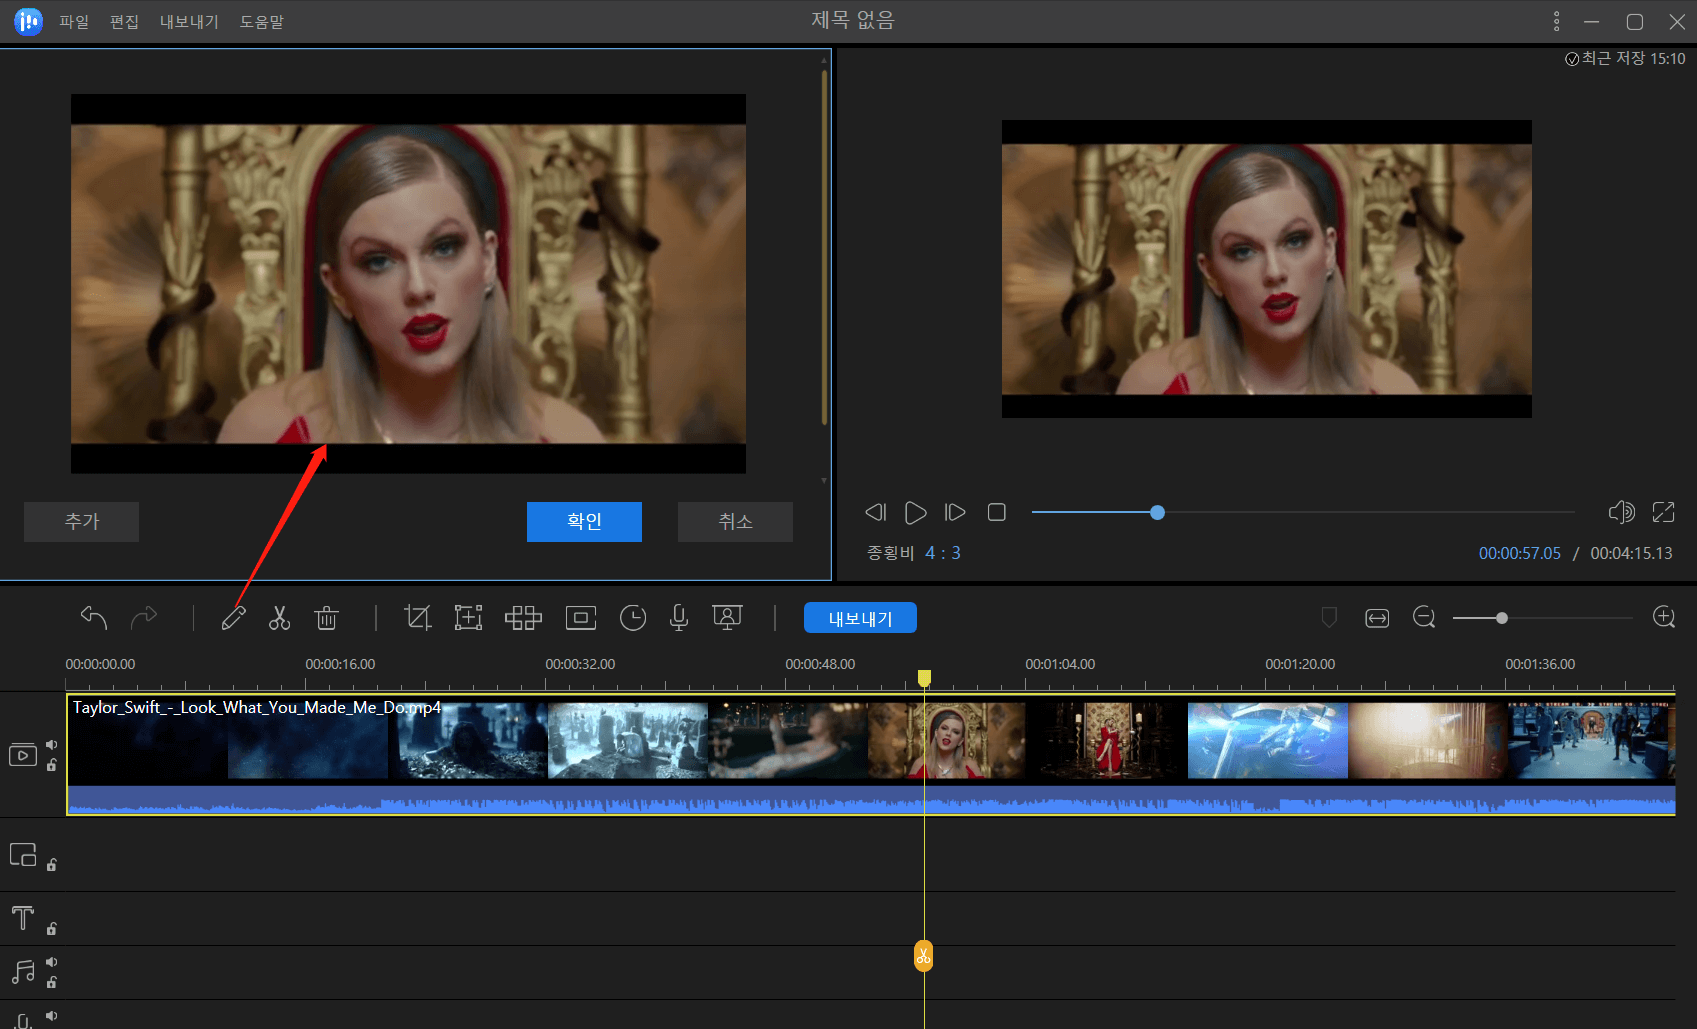Viewport: 1697px width, 1029px height.
Task: Open the Mosaic tool in the toolbar
Action: (523, 618)
